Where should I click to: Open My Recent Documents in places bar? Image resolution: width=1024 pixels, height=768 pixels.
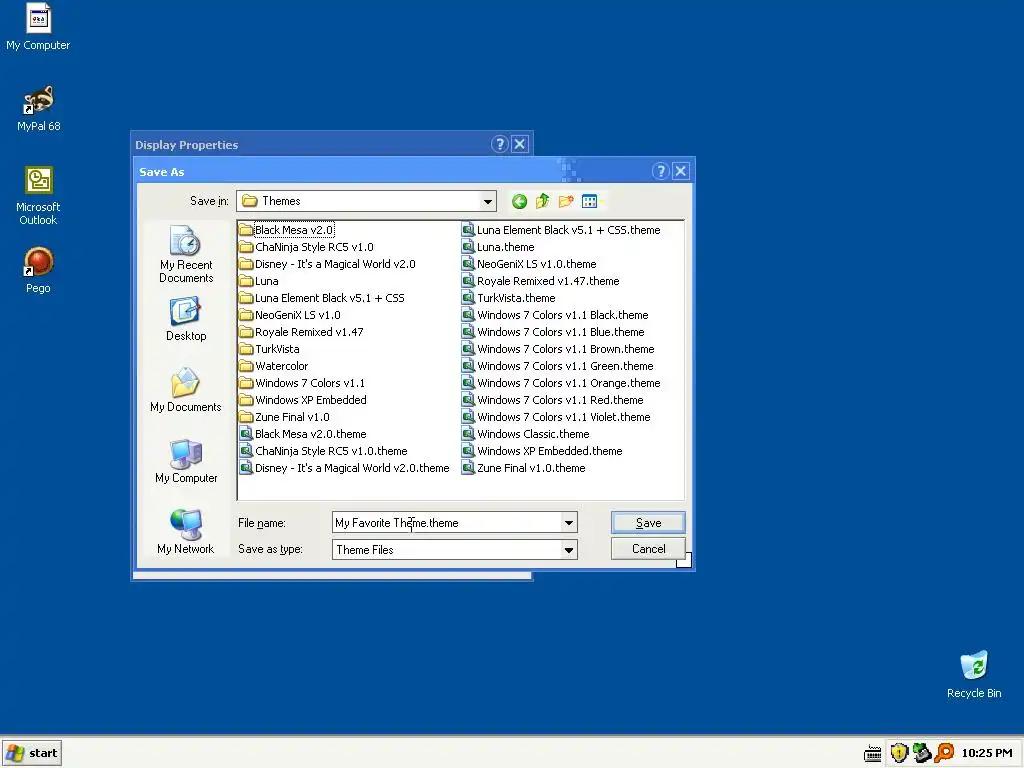186,254
